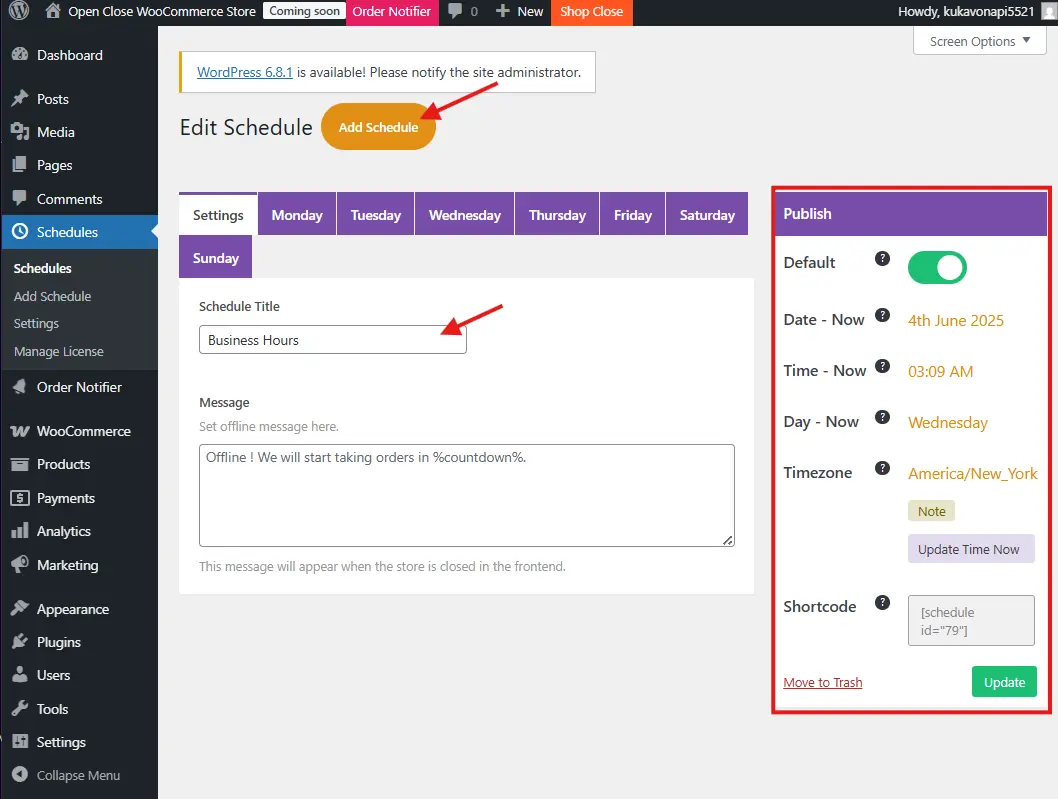The image size is (1058, 799).
Task: Click the Products box icon
Action: point(20,464)
